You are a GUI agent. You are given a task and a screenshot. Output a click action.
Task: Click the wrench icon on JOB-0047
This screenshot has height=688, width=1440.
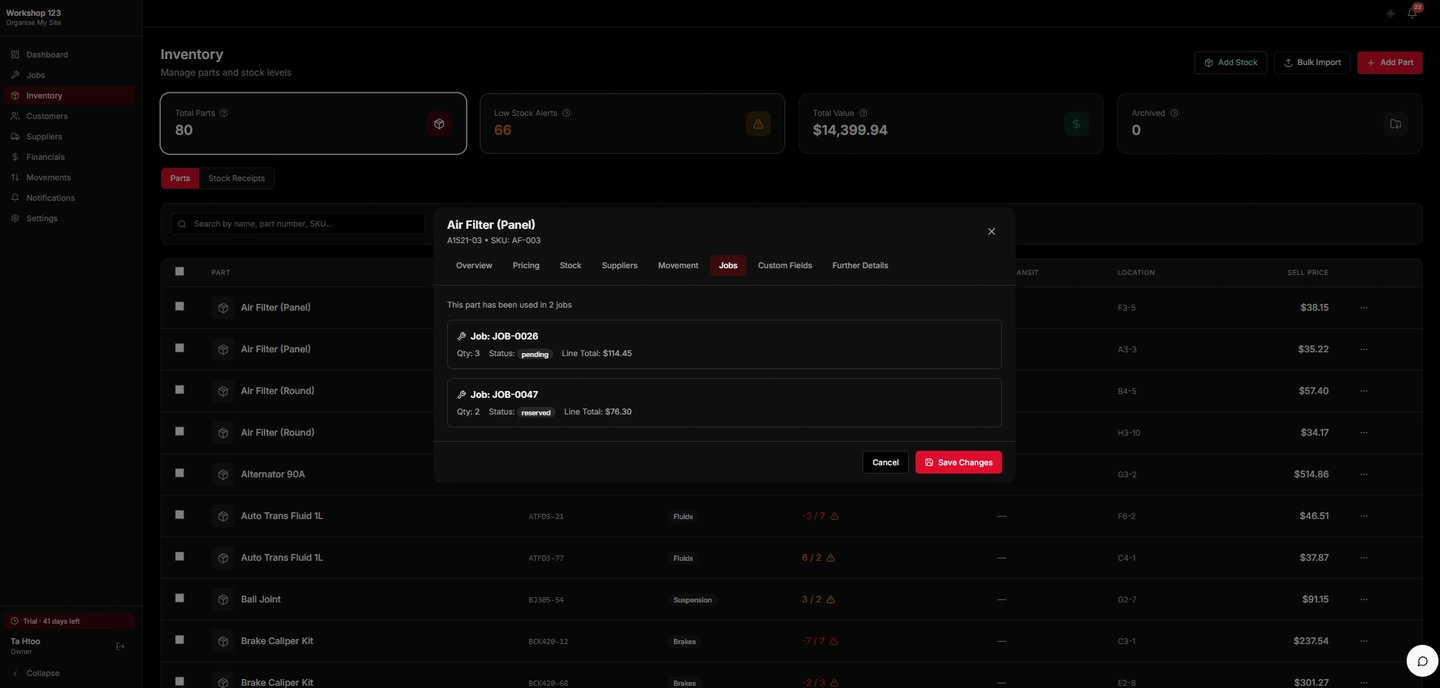[461, 394]
